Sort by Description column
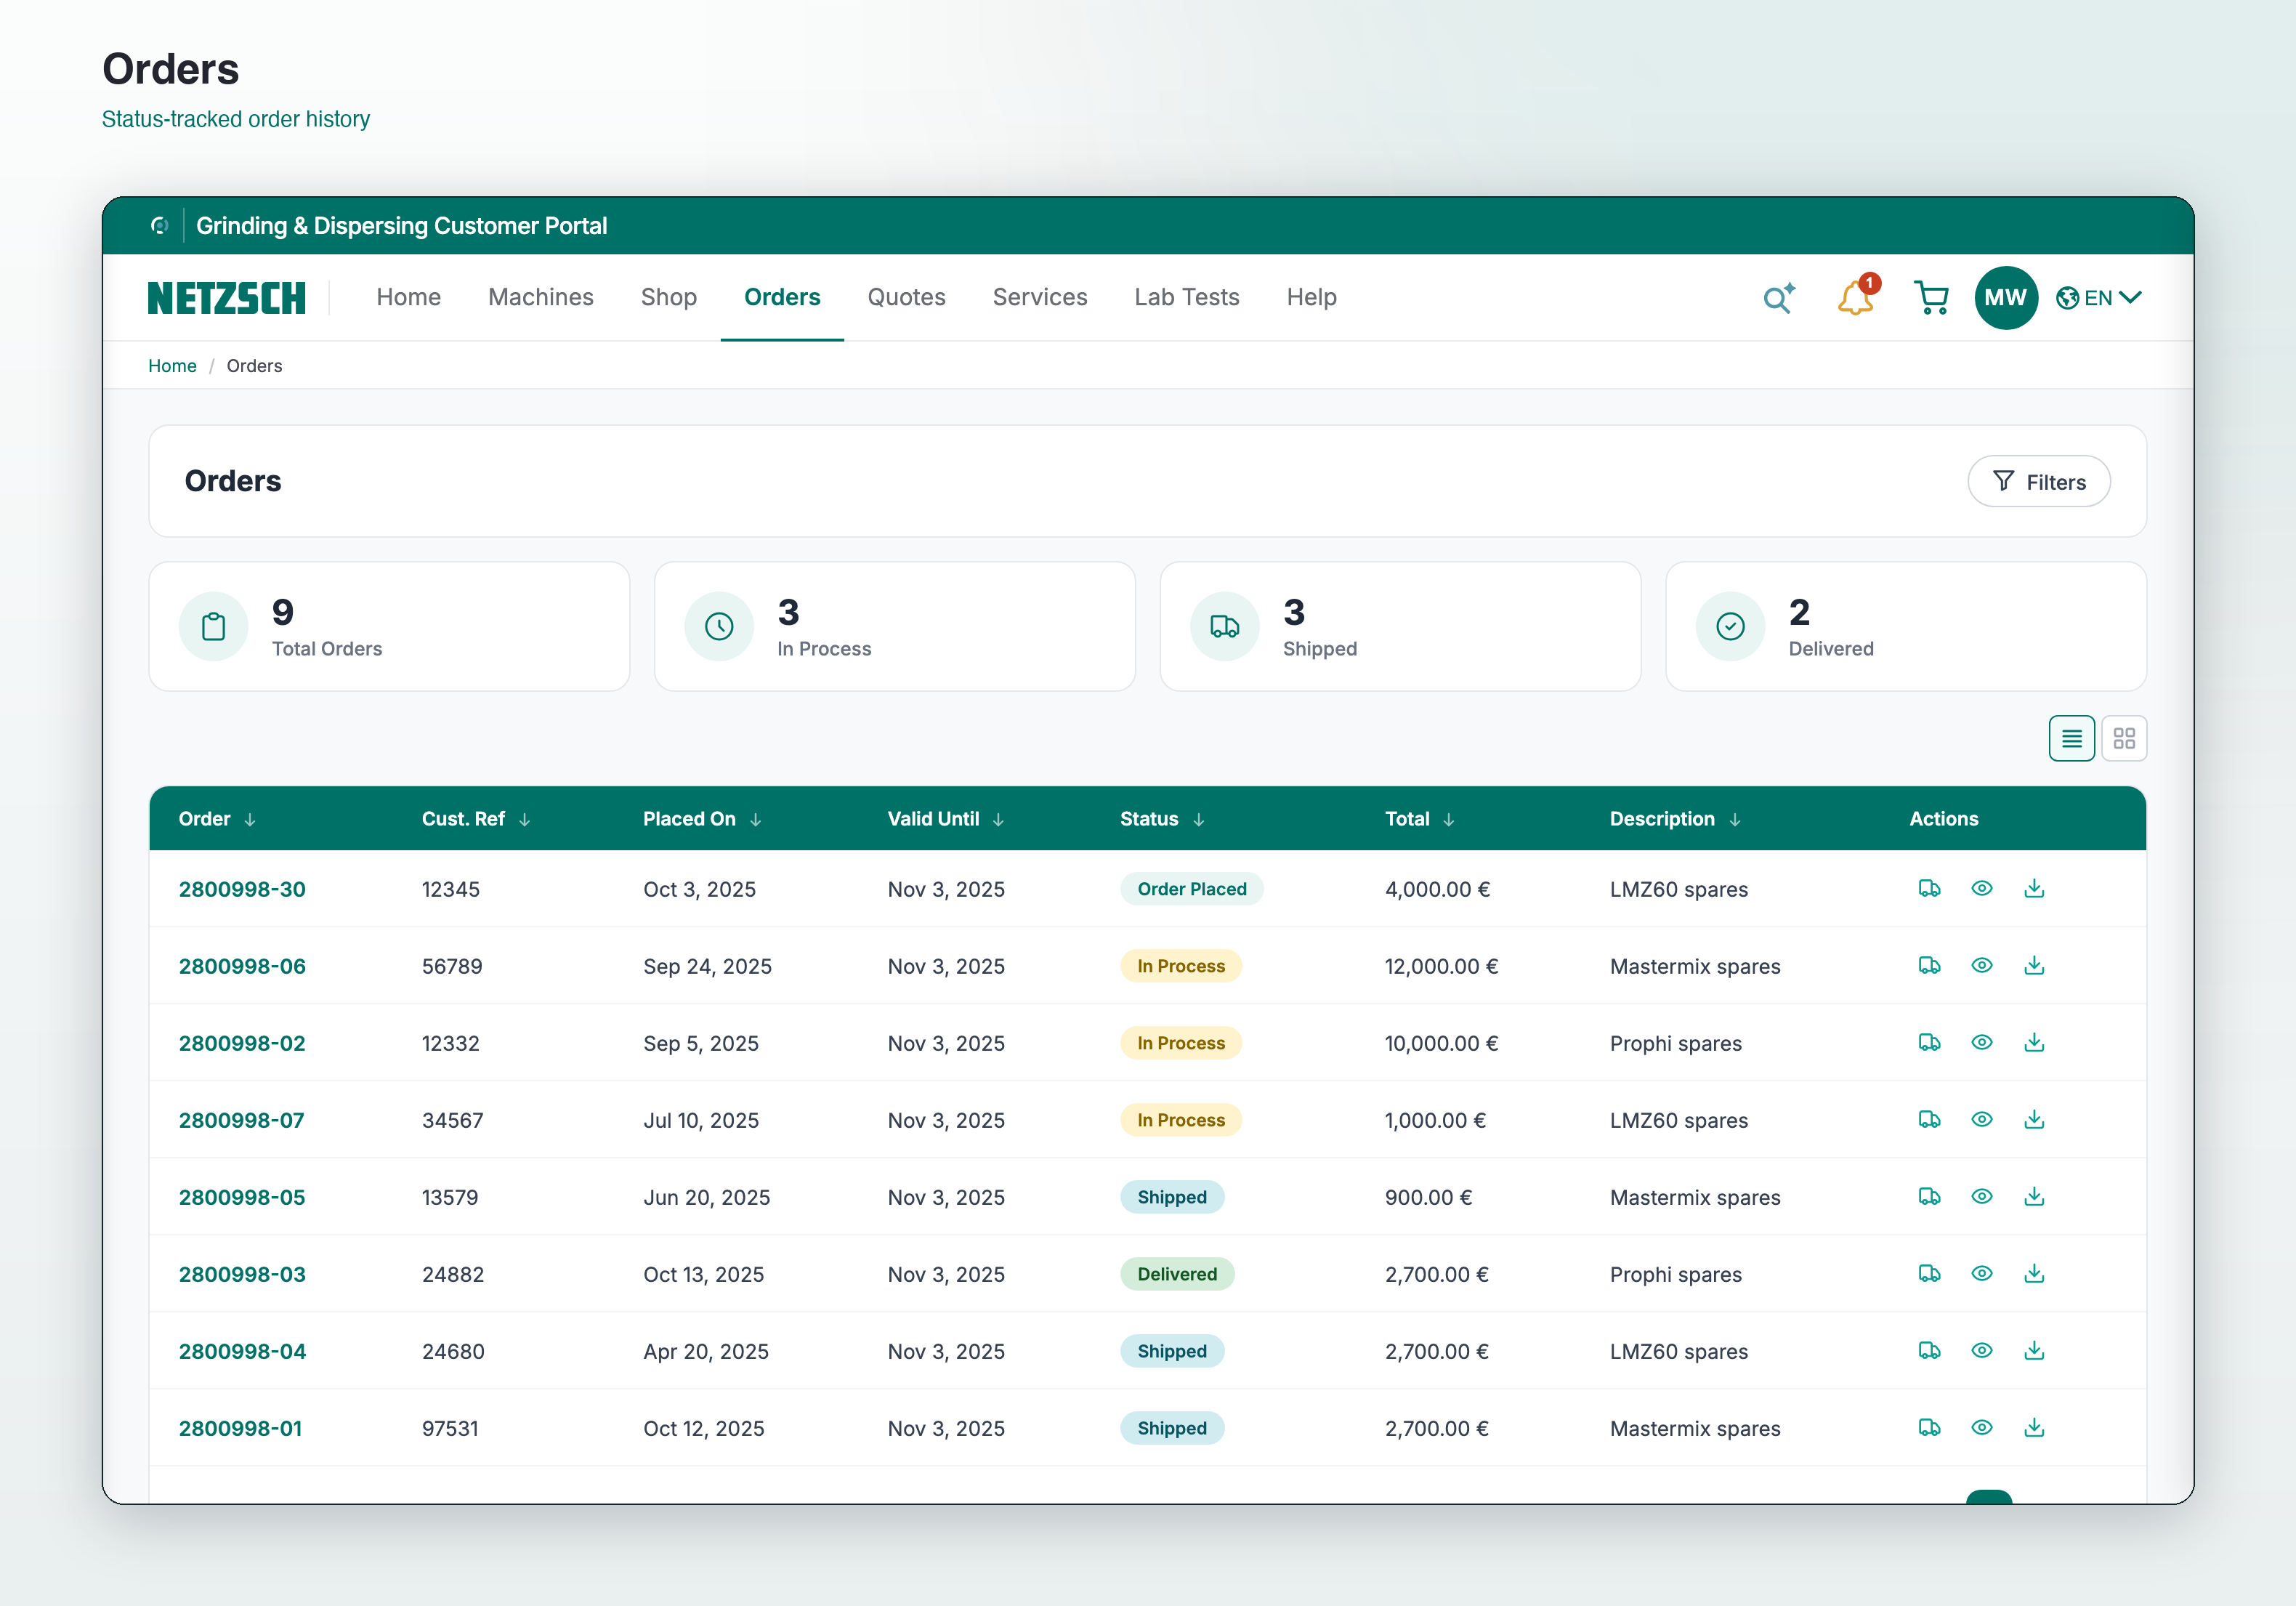The image size is (2296, 1606). click(1675, 819)
